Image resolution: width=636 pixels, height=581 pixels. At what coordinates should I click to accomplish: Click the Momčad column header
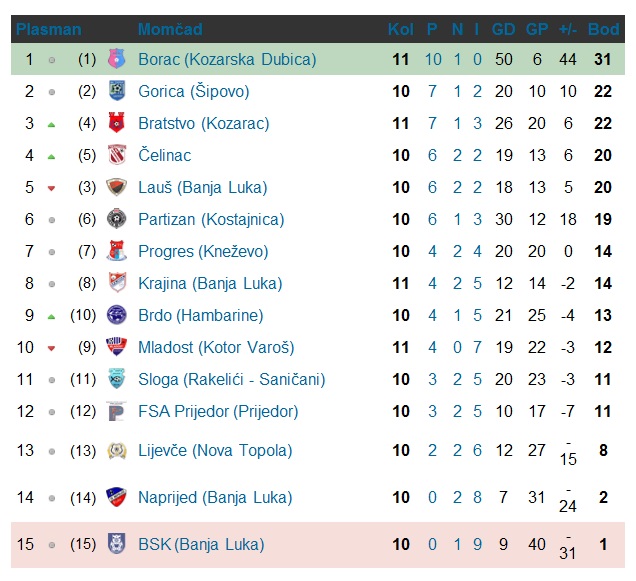170,30
